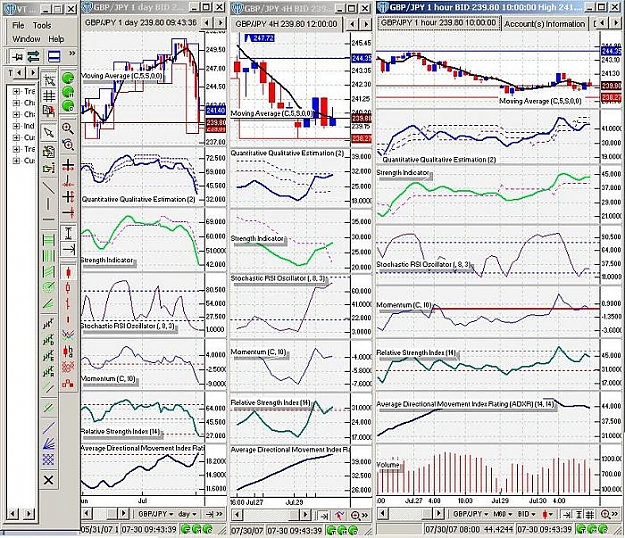Click the magnifier zoom-in tool
The height and width of the screenshot is (538, 625).
click(x=68, y=128)
